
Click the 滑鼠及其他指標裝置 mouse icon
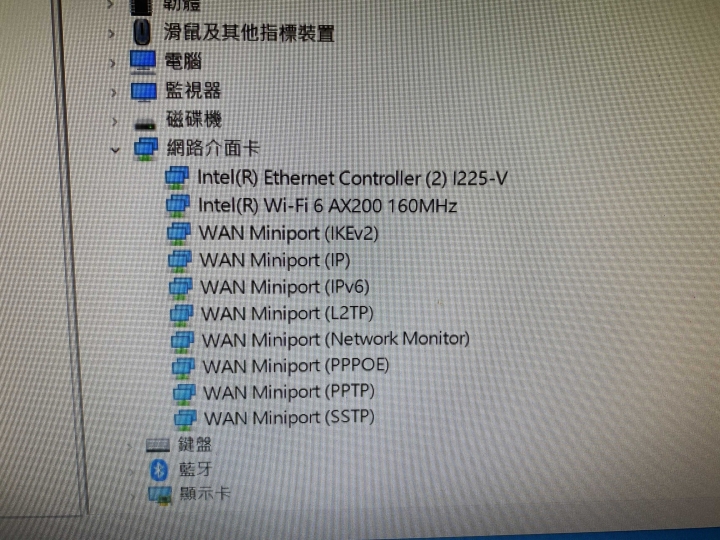pyautogui.click(x=142, y=33)
